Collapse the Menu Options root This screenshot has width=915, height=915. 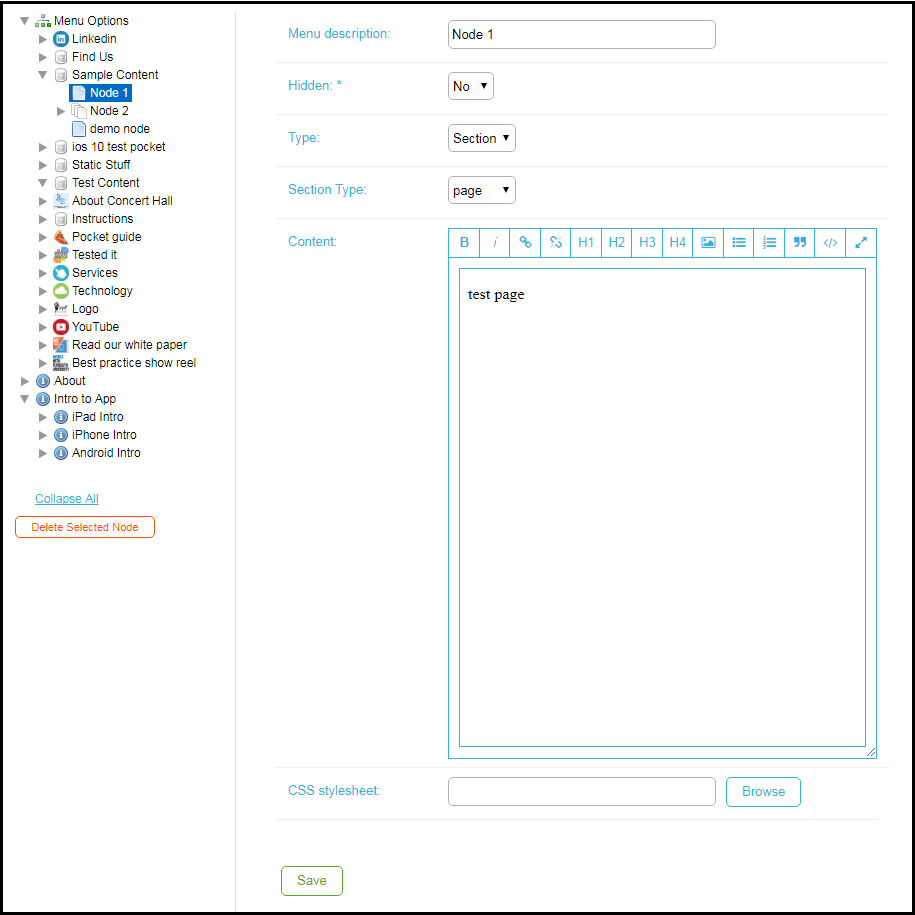click(25, 21)
